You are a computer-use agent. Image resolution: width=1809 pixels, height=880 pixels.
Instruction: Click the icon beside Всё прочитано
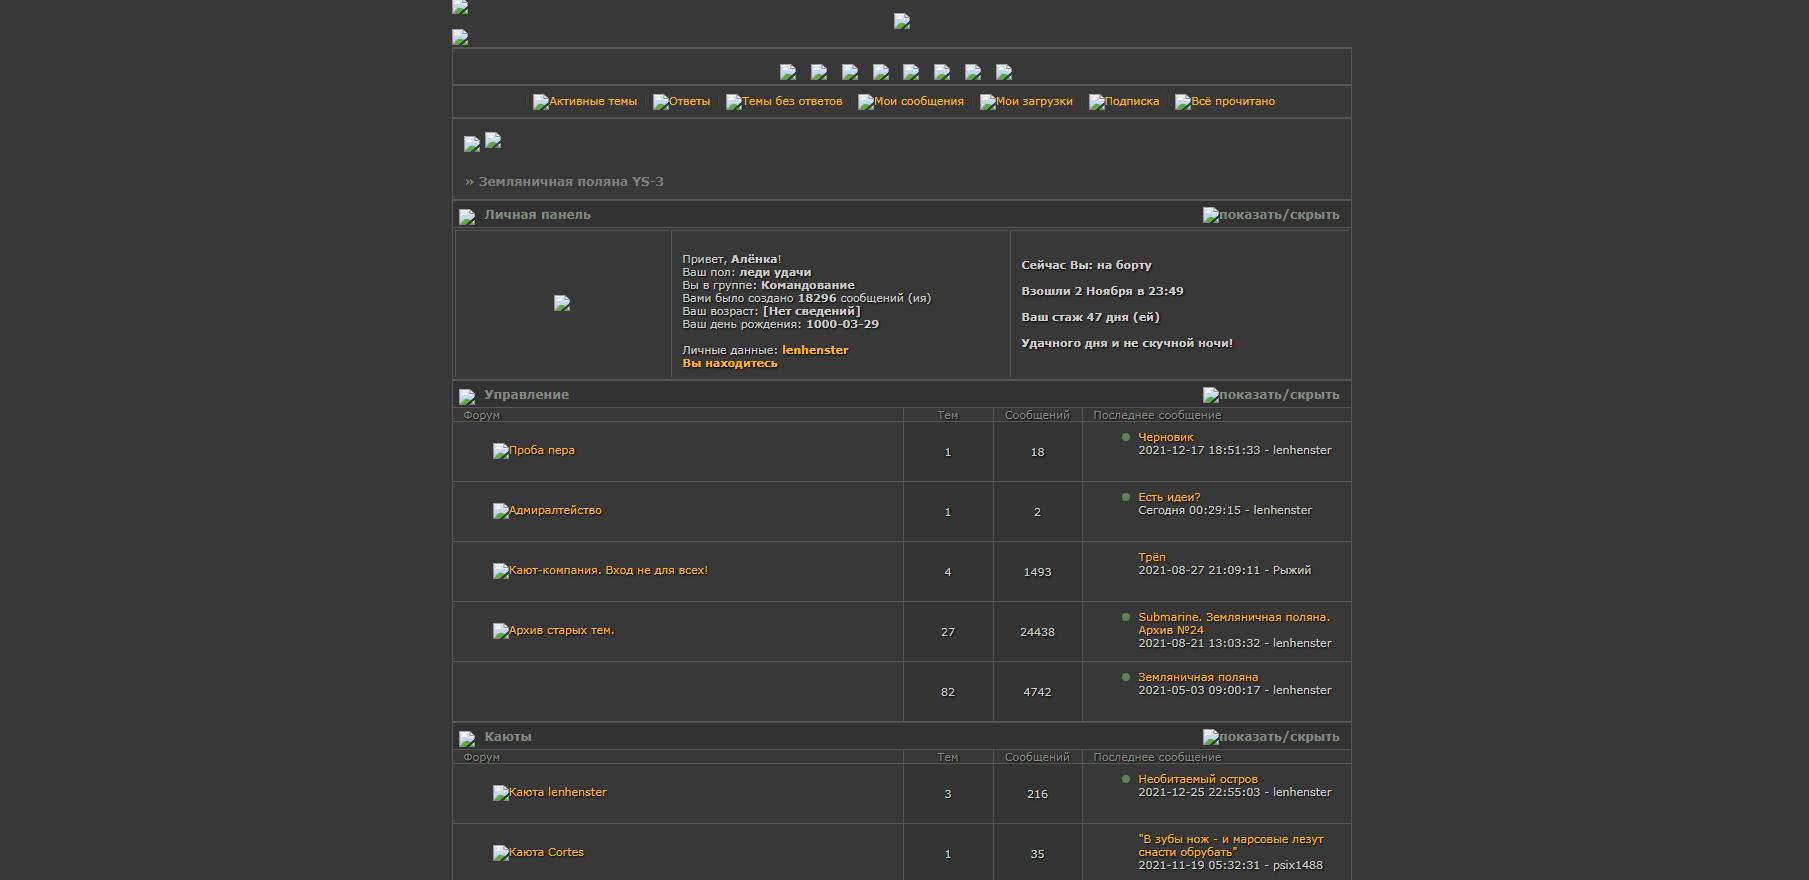coord(1182,102)
